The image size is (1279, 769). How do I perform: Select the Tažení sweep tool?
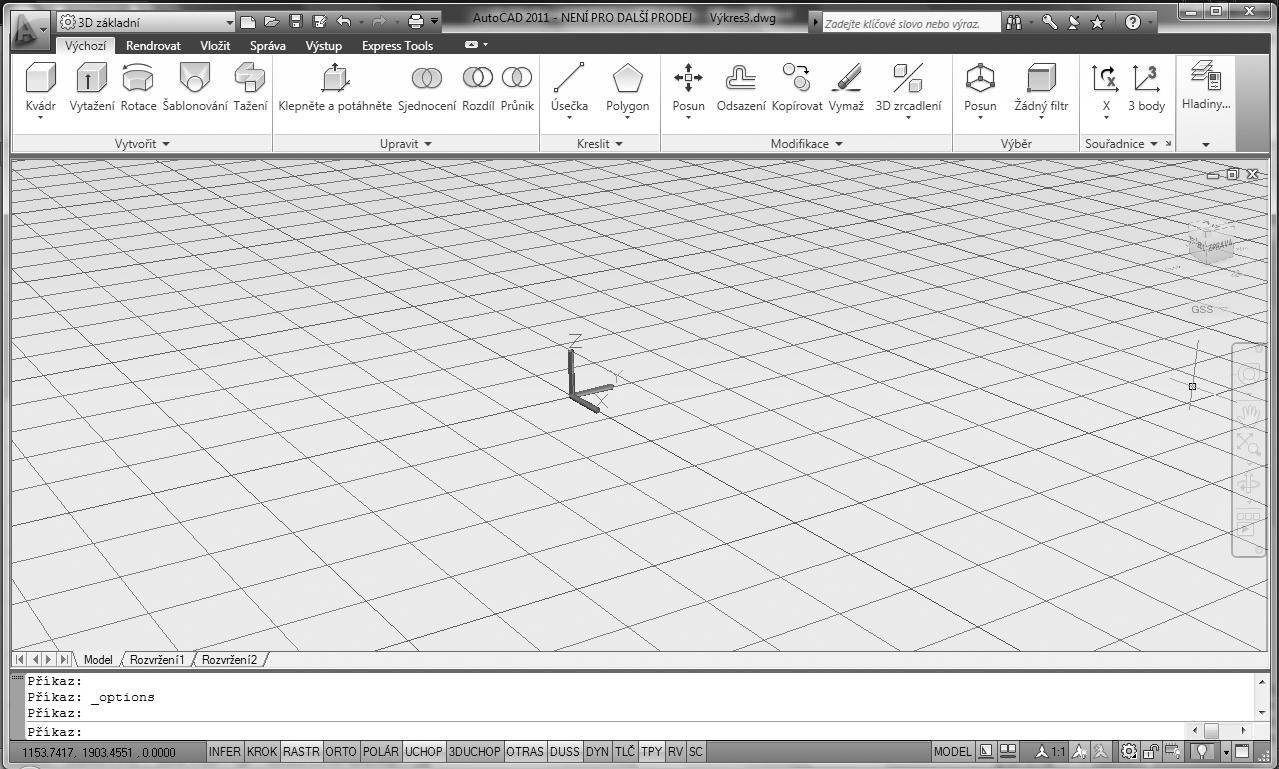250,88
